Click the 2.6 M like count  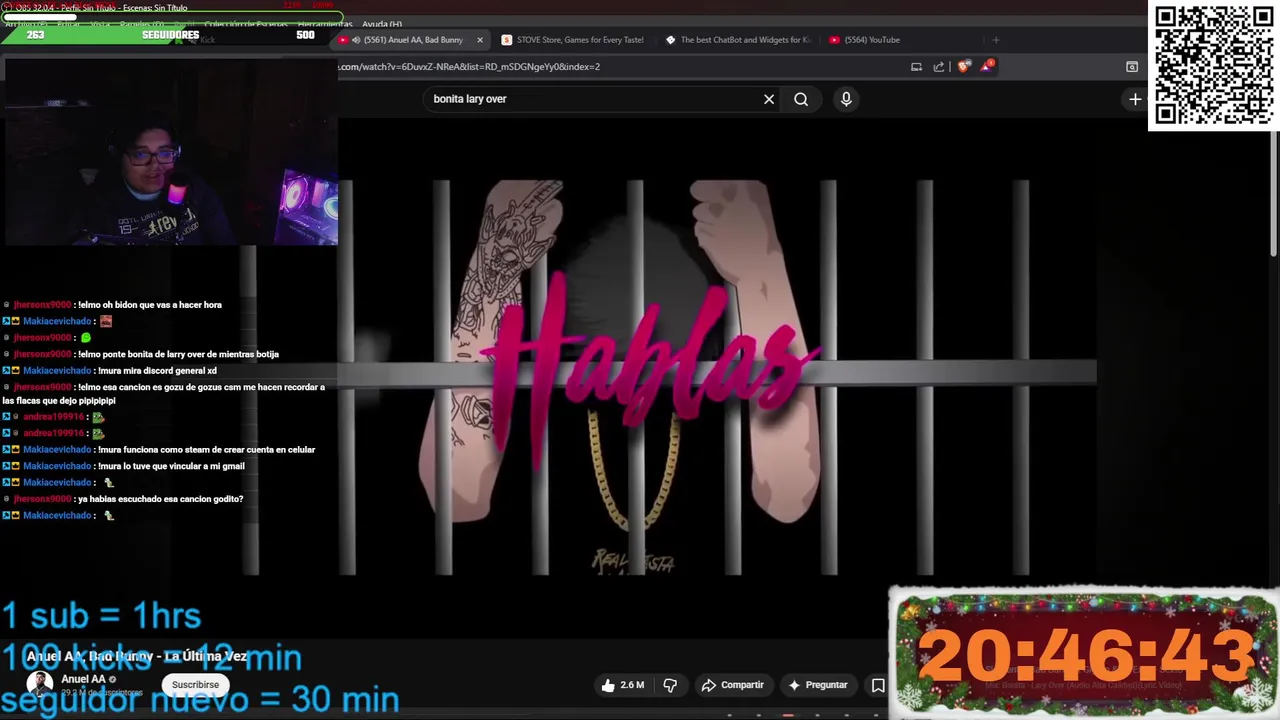[x=632, y=685]
